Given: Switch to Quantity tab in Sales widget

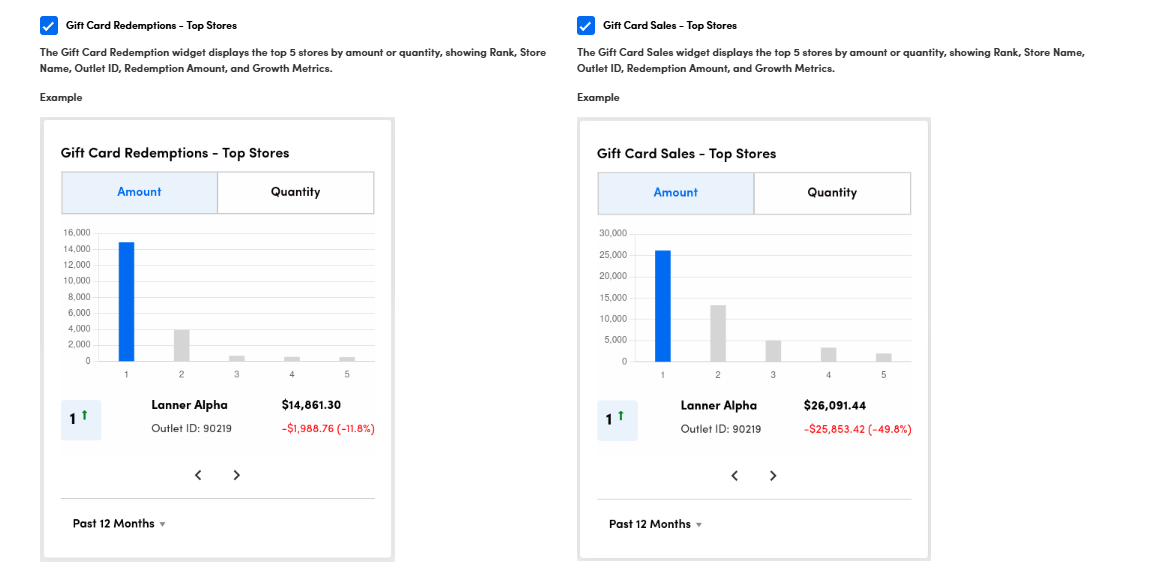Looking at the screenshot, I should (832, 192).
